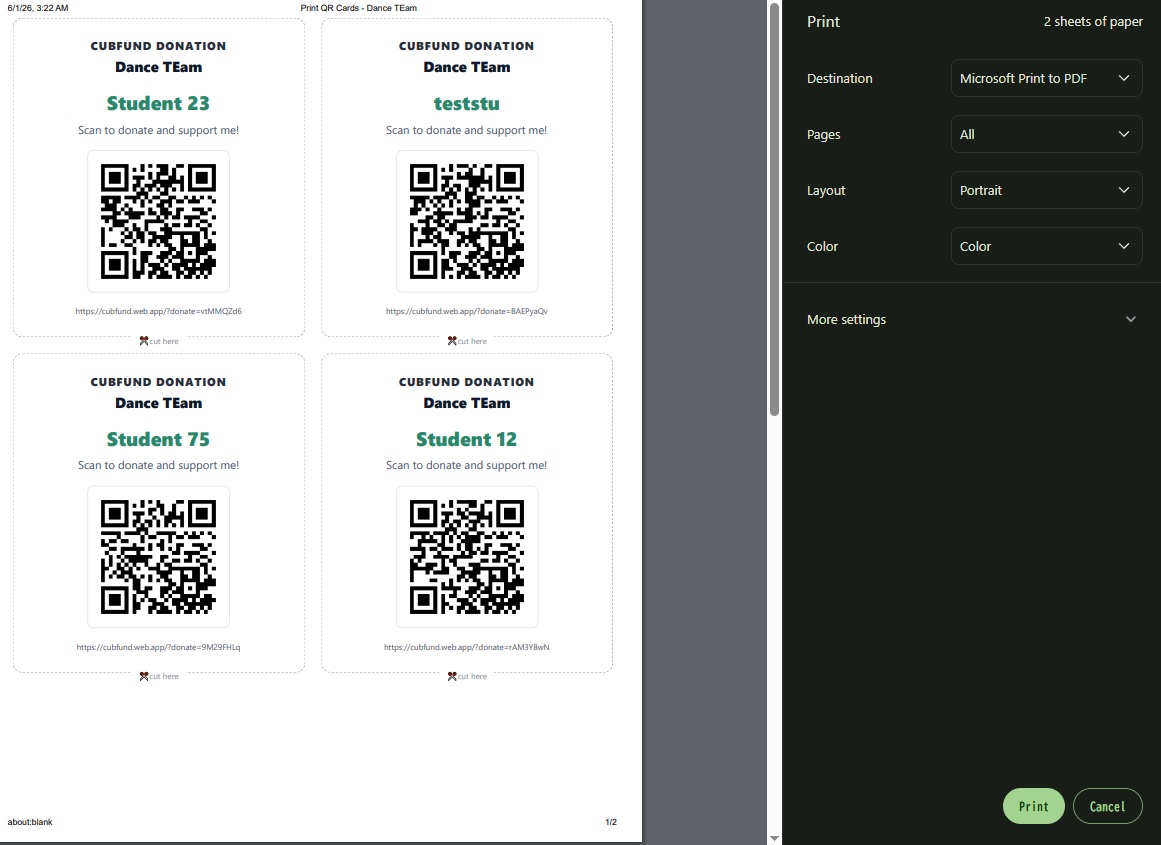Click the '1/2' page number
The height and width of the screenshot is (845, 1161).
click(x=611, y=822)
